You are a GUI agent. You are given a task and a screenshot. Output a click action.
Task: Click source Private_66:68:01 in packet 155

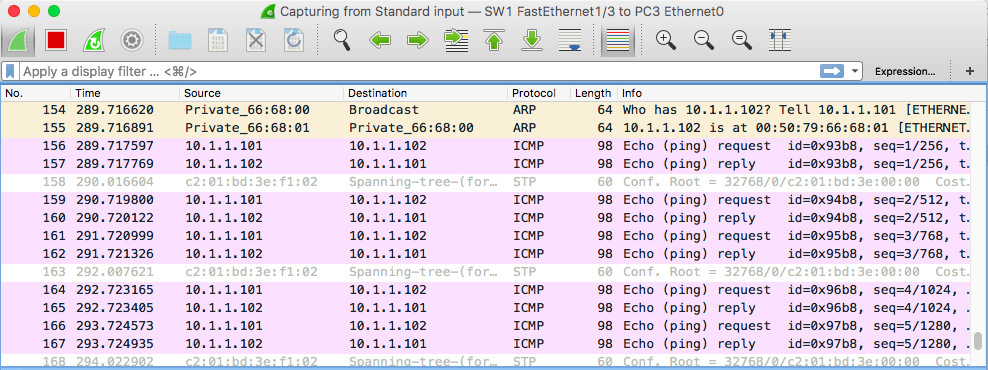pyautogui.click(x=247, y=128)
